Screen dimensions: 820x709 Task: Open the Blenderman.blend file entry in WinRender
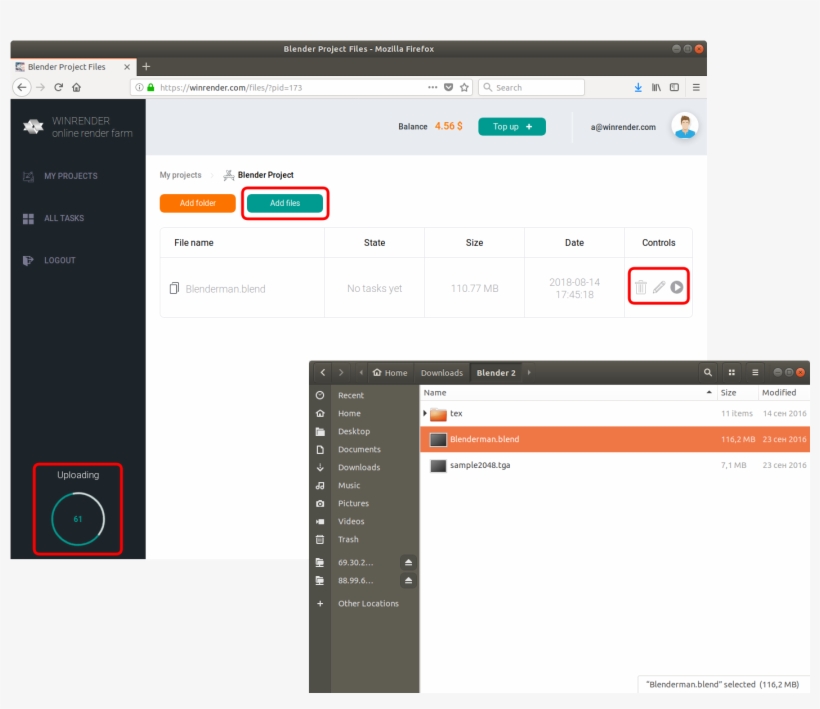[225, 289]
